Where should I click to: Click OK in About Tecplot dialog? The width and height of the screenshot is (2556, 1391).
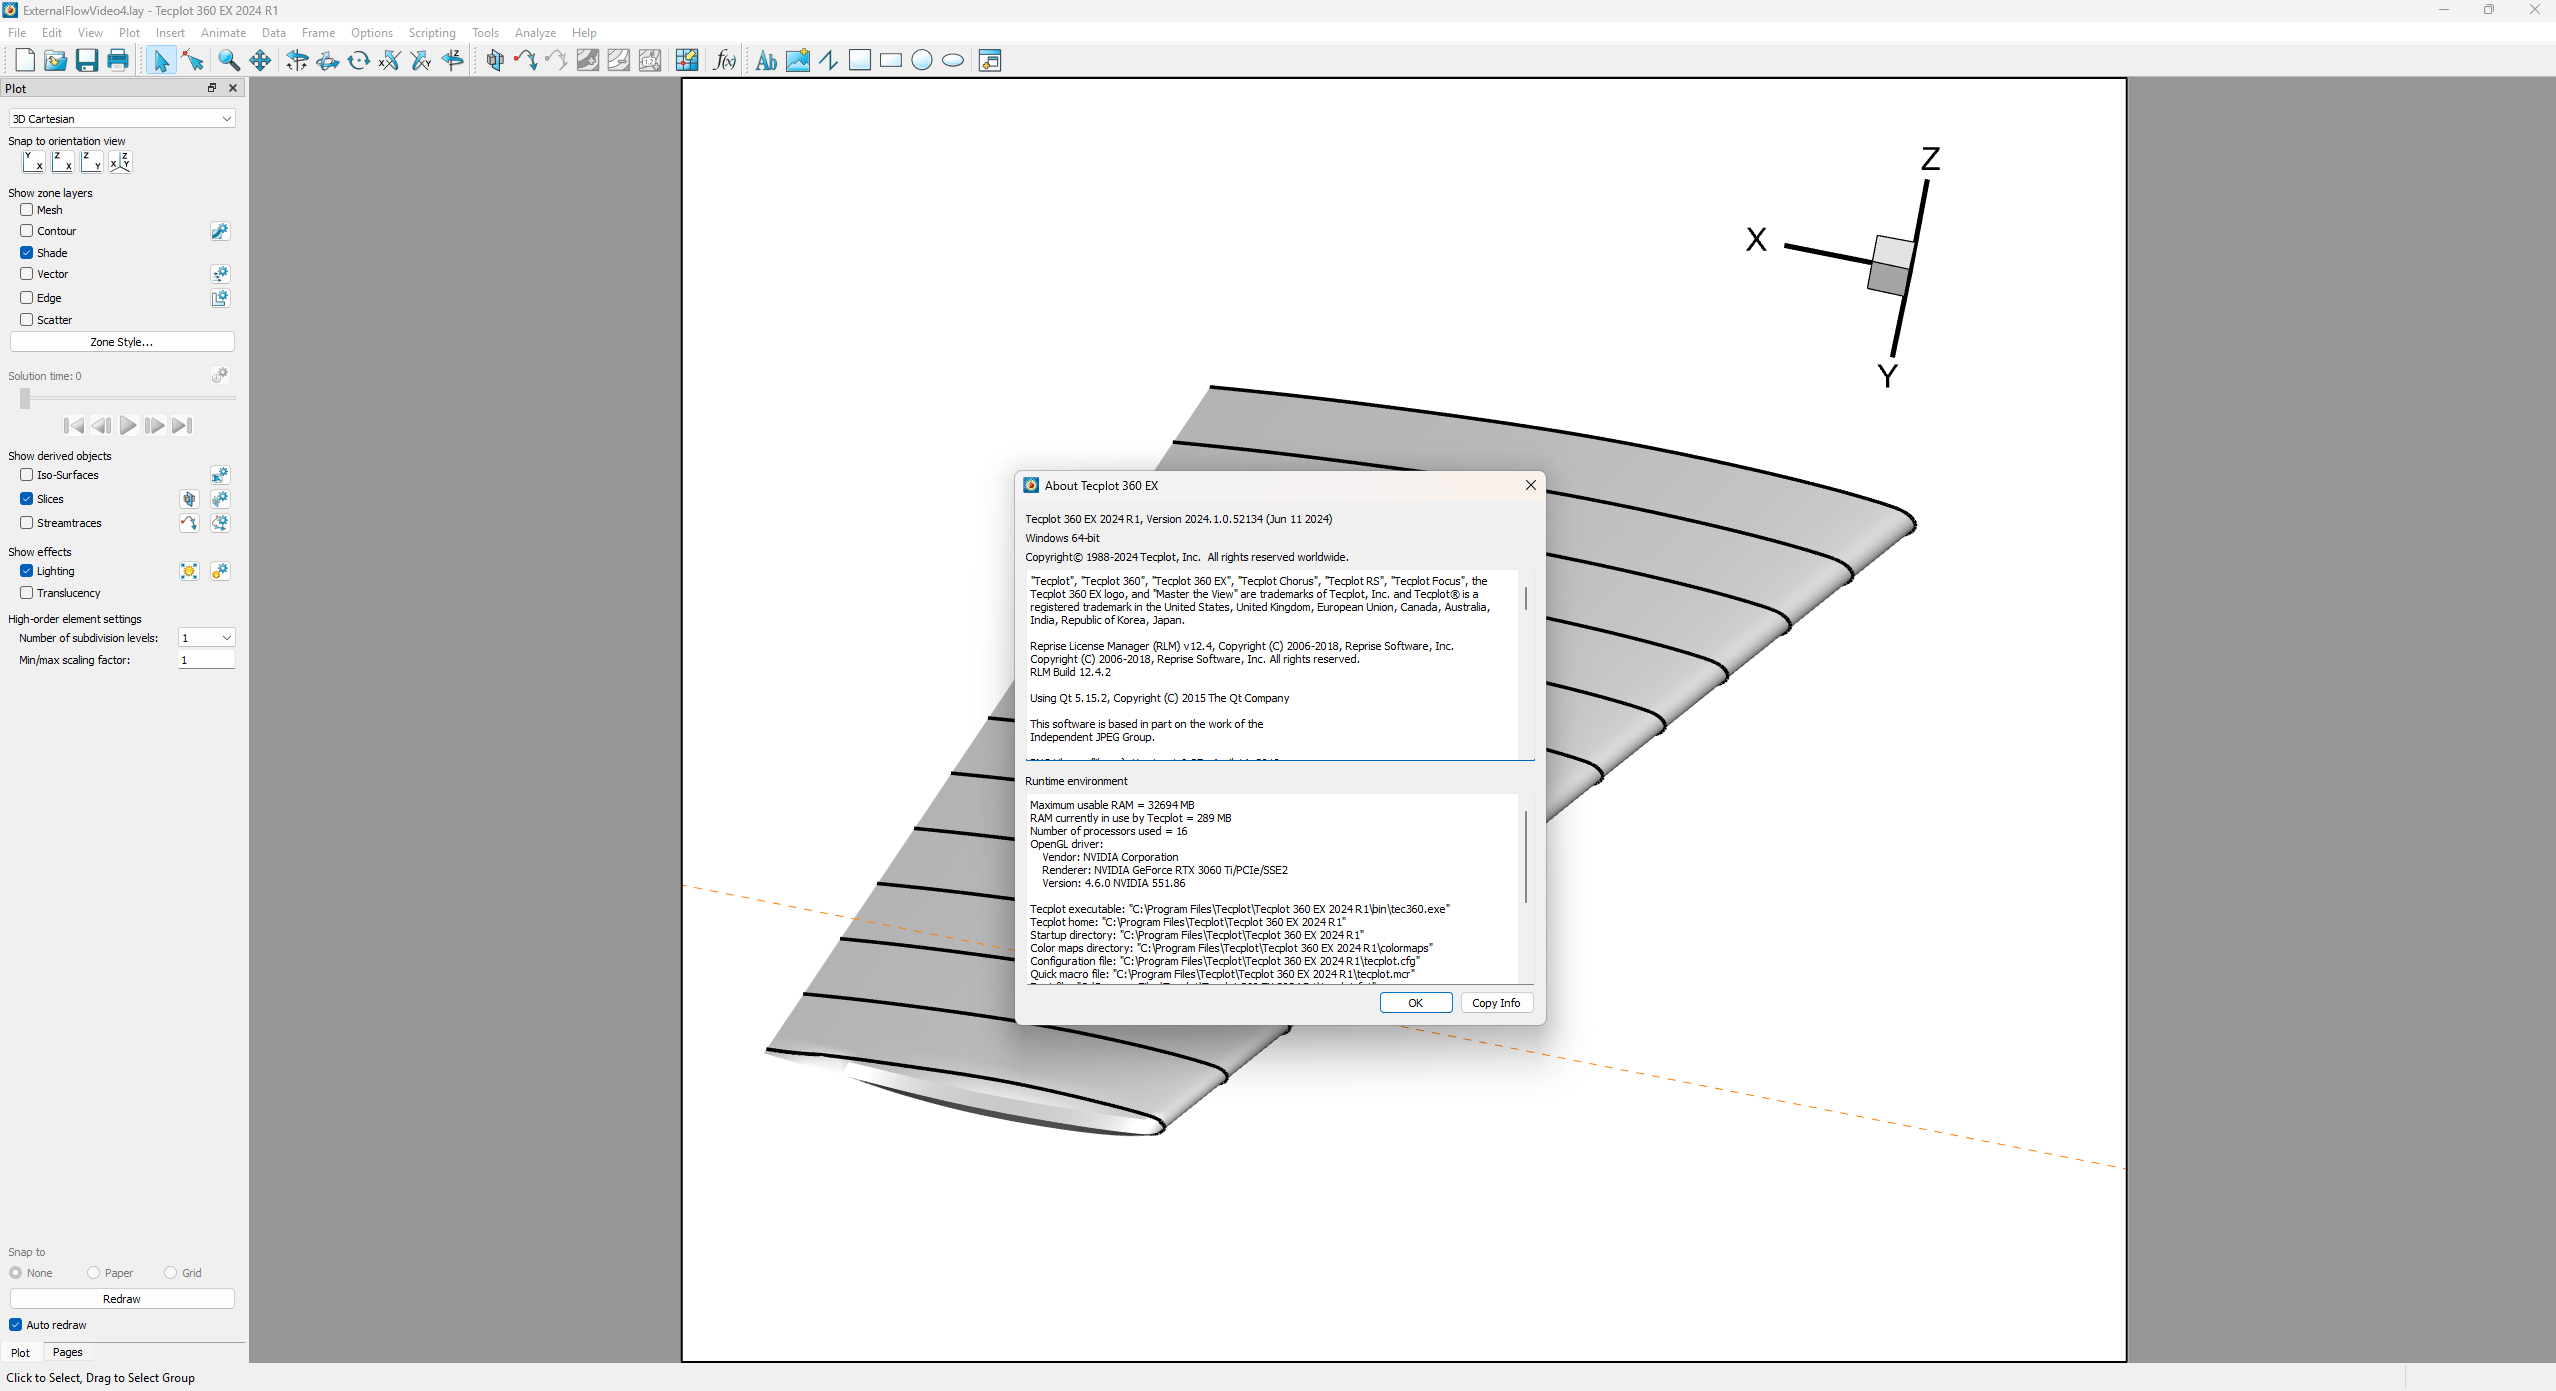coord(1415,1003)
